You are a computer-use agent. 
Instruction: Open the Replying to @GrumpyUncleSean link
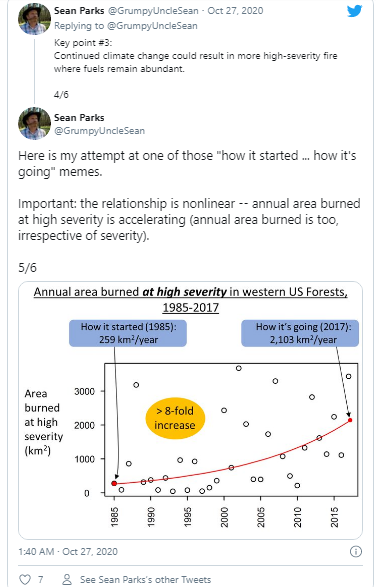click(x=125, y=26)
